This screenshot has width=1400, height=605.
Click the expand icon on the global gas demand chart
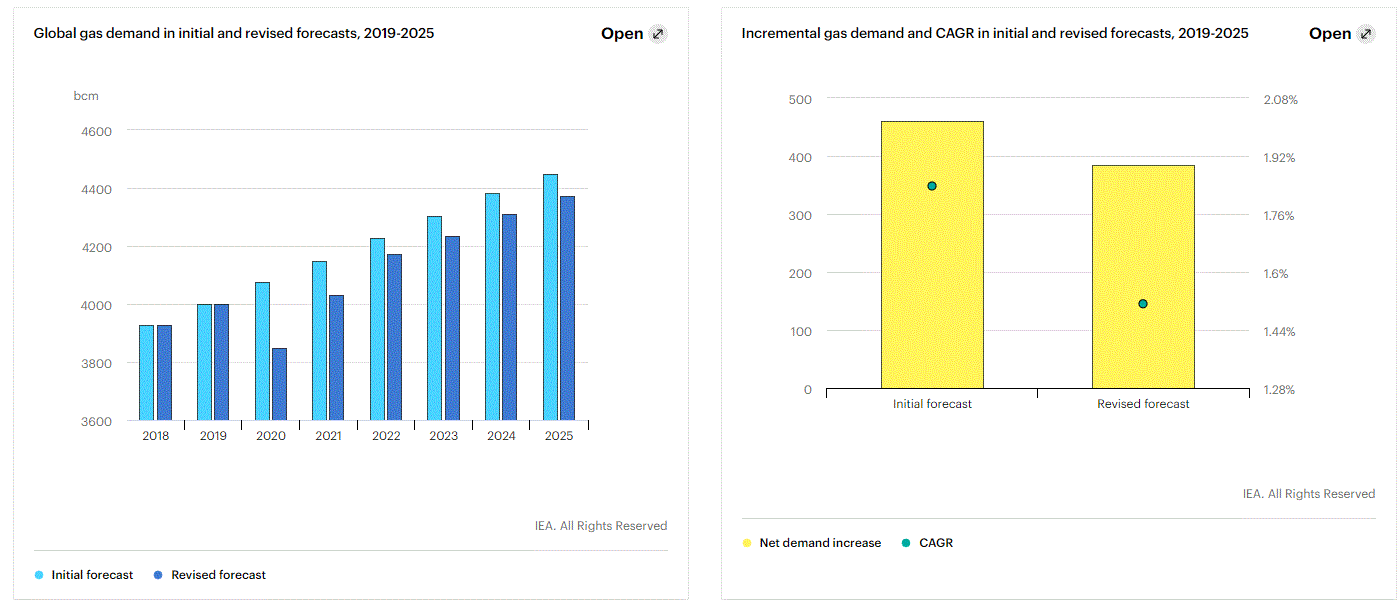point(657,34)
